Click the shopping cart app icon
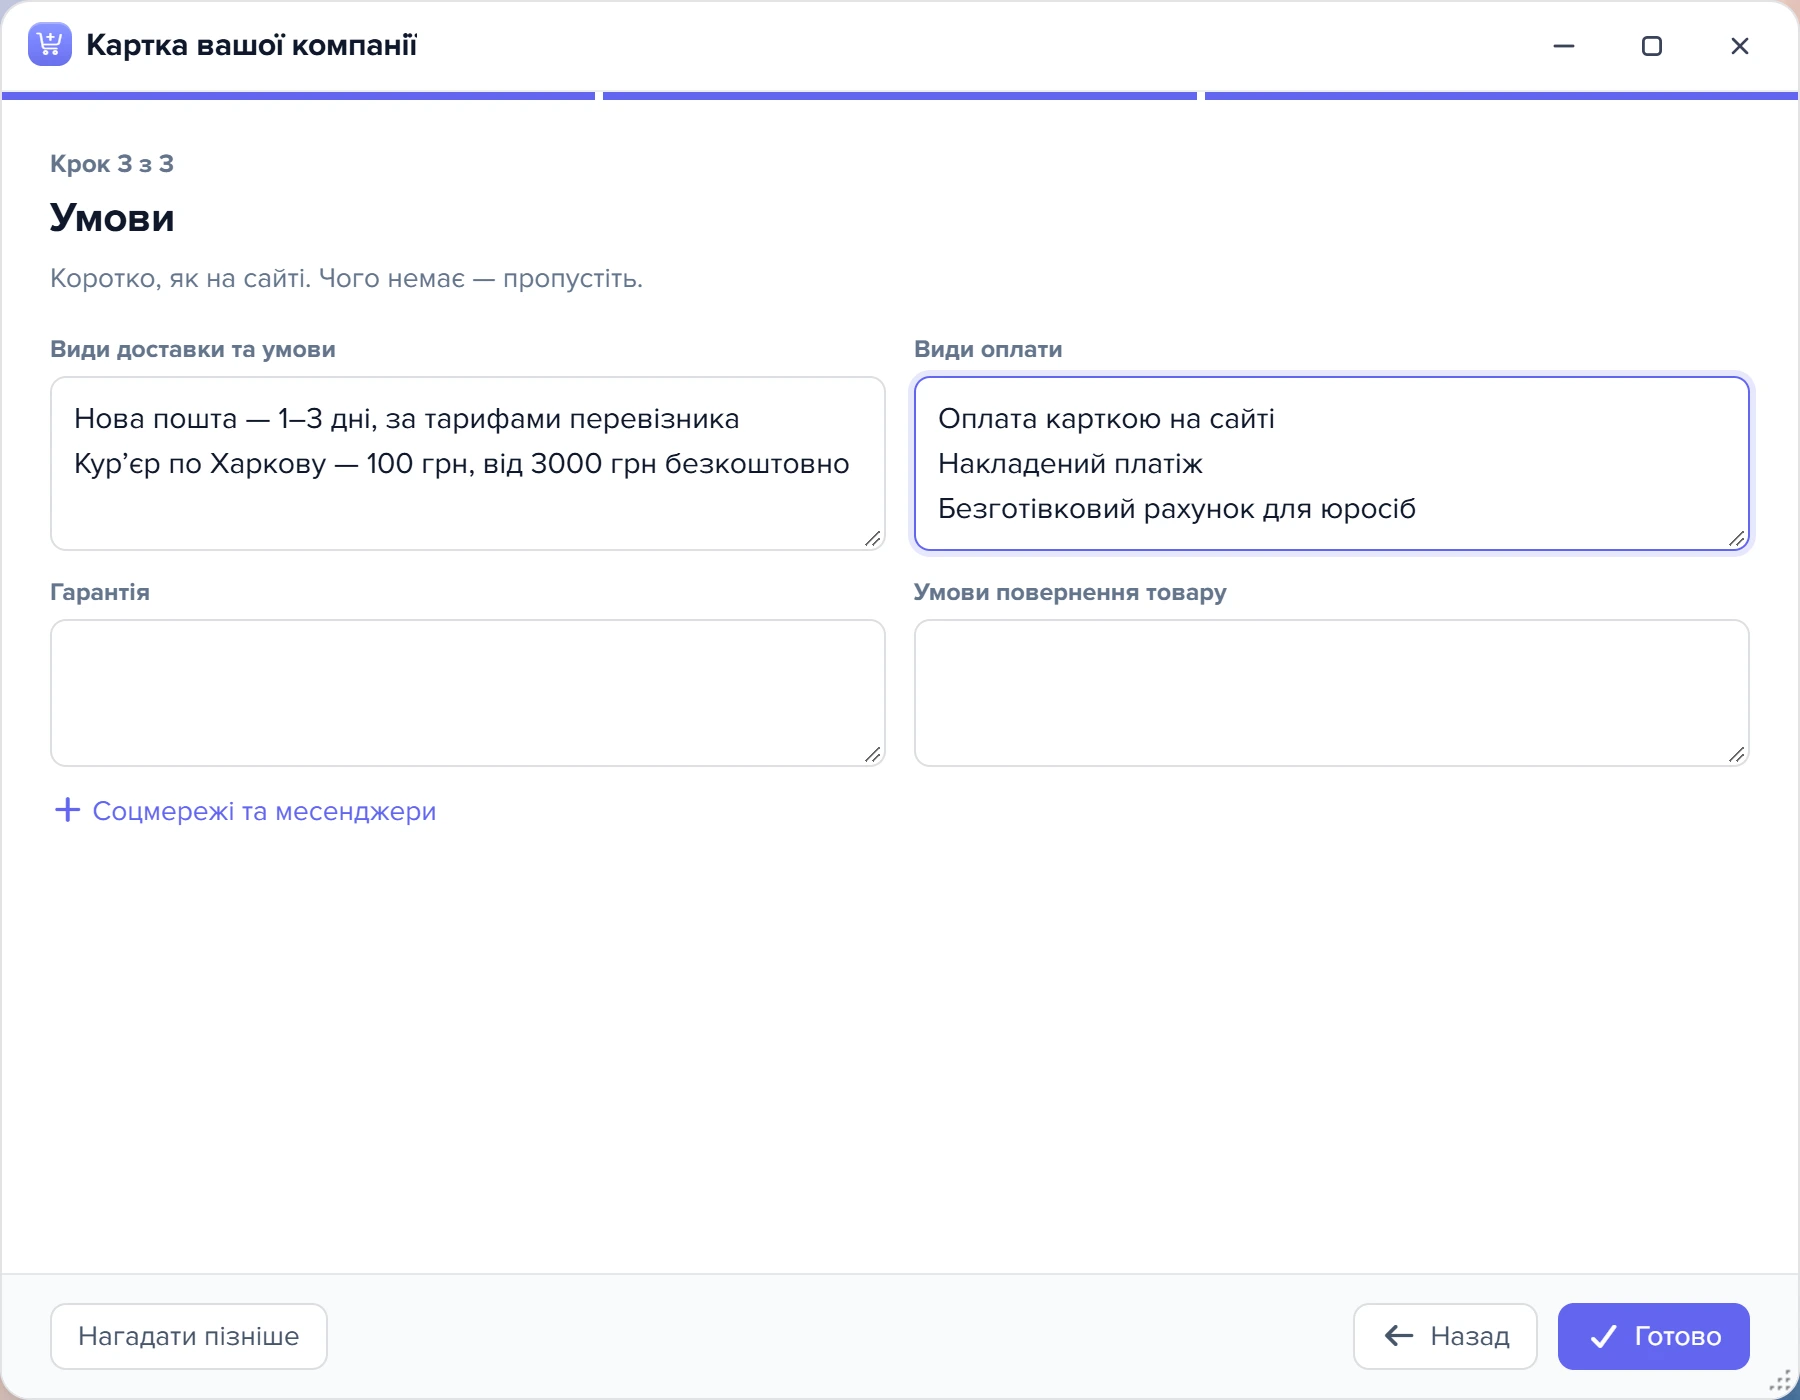Viewport: 1800px width, 1400px height. pyautogui.click(x=50, y=44)
